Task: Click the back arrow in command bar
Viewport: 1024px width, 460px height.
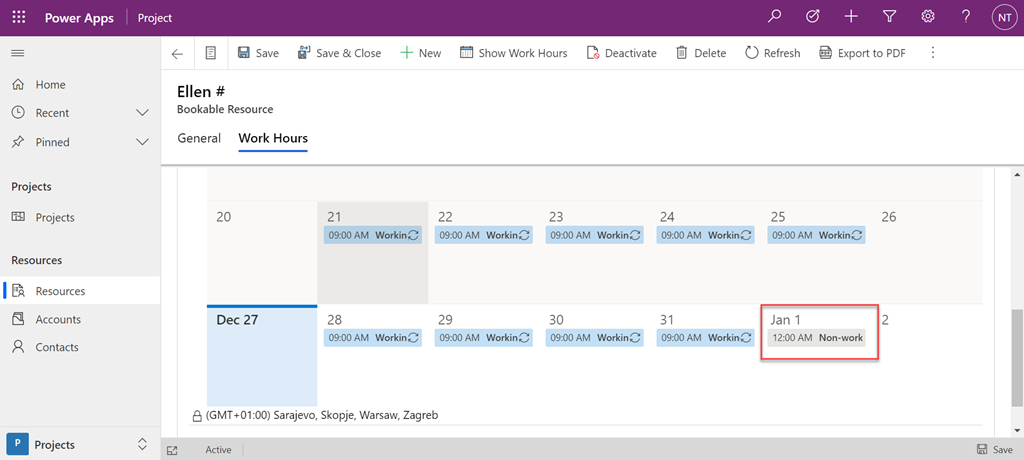Action: [178, 53]
